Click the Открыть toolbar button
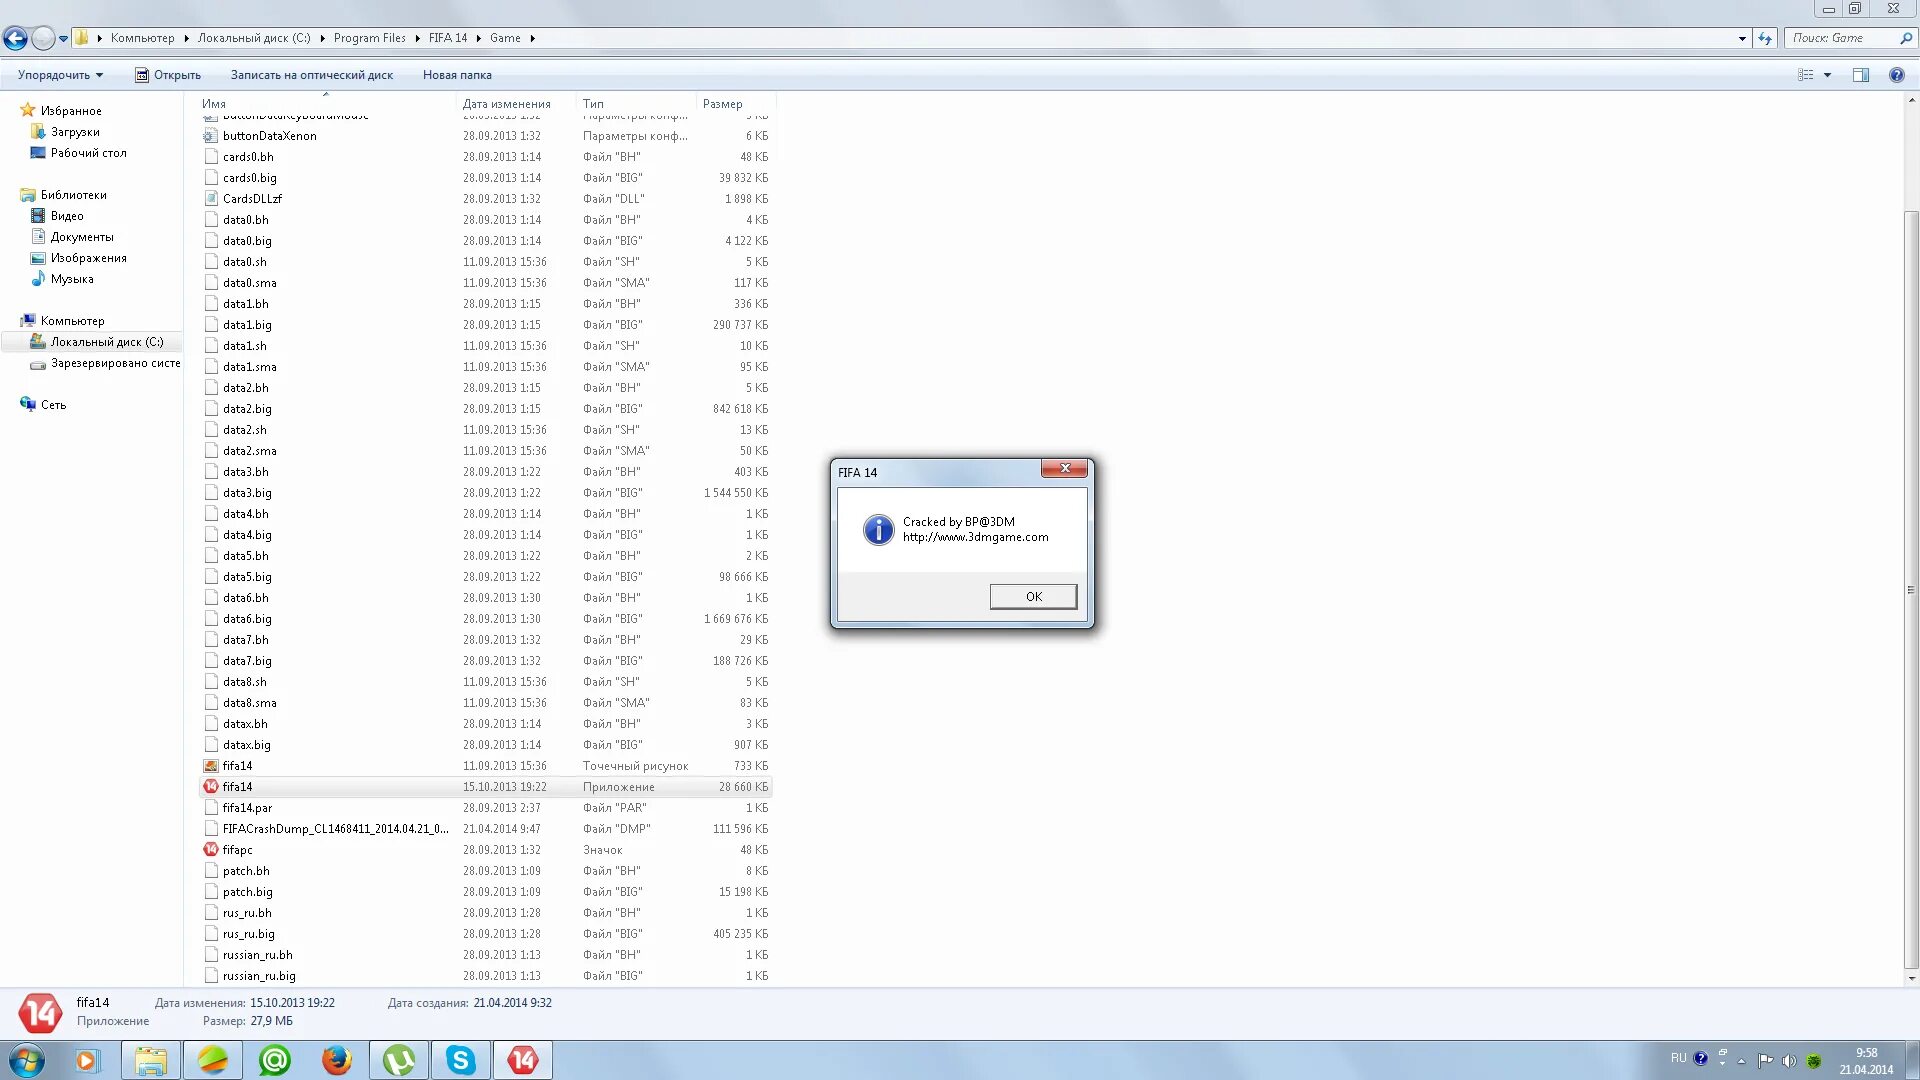 click(x=168, y=75)
